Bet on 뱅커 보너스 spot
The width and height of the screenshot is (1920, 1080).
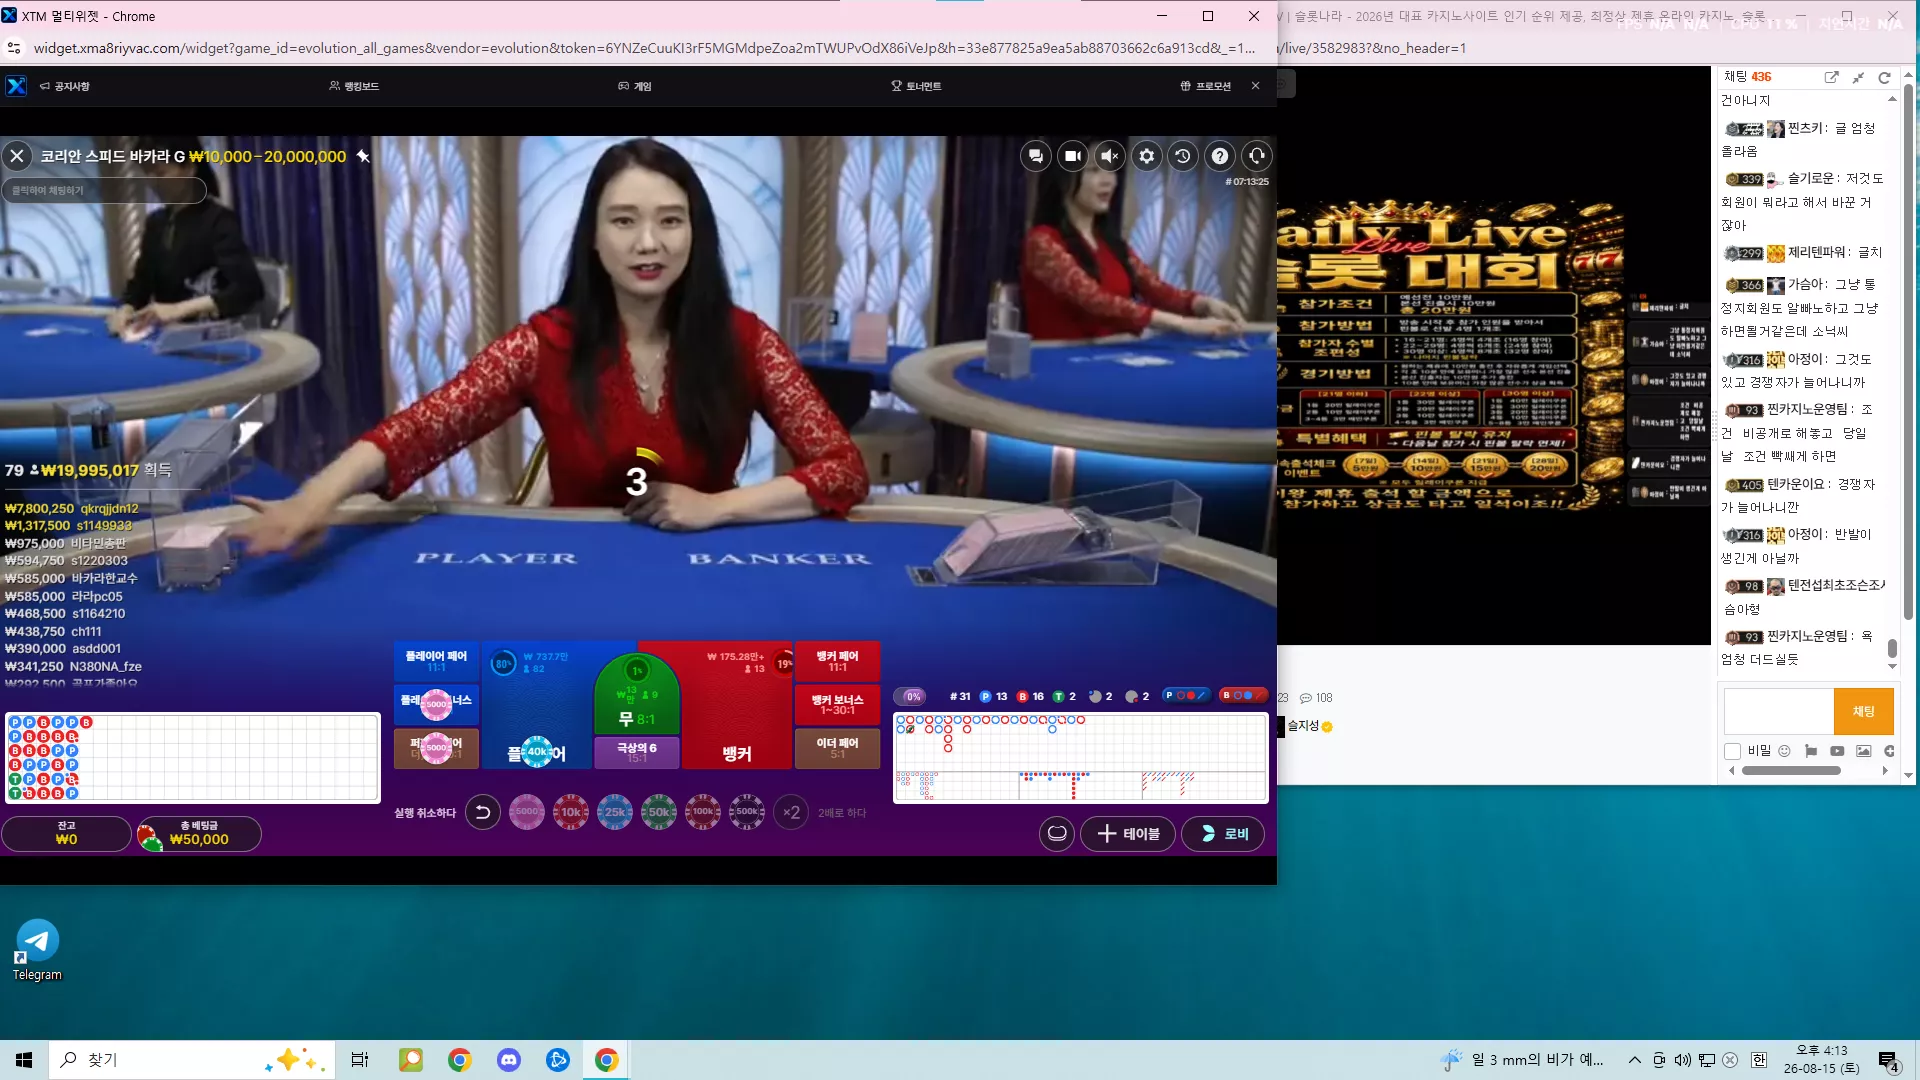(837, 704)
